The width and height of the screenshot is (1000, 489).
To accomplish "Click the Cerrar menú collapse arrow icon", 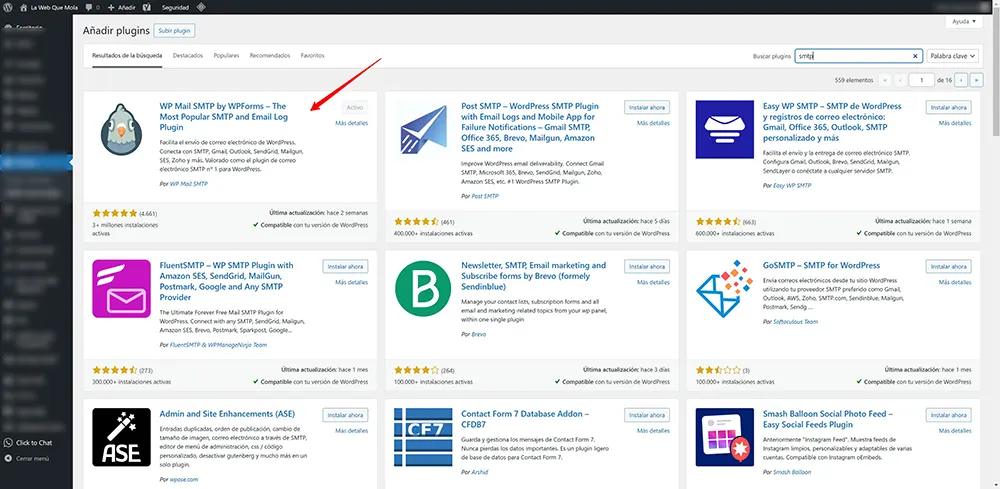I will [x=8, y=457].
